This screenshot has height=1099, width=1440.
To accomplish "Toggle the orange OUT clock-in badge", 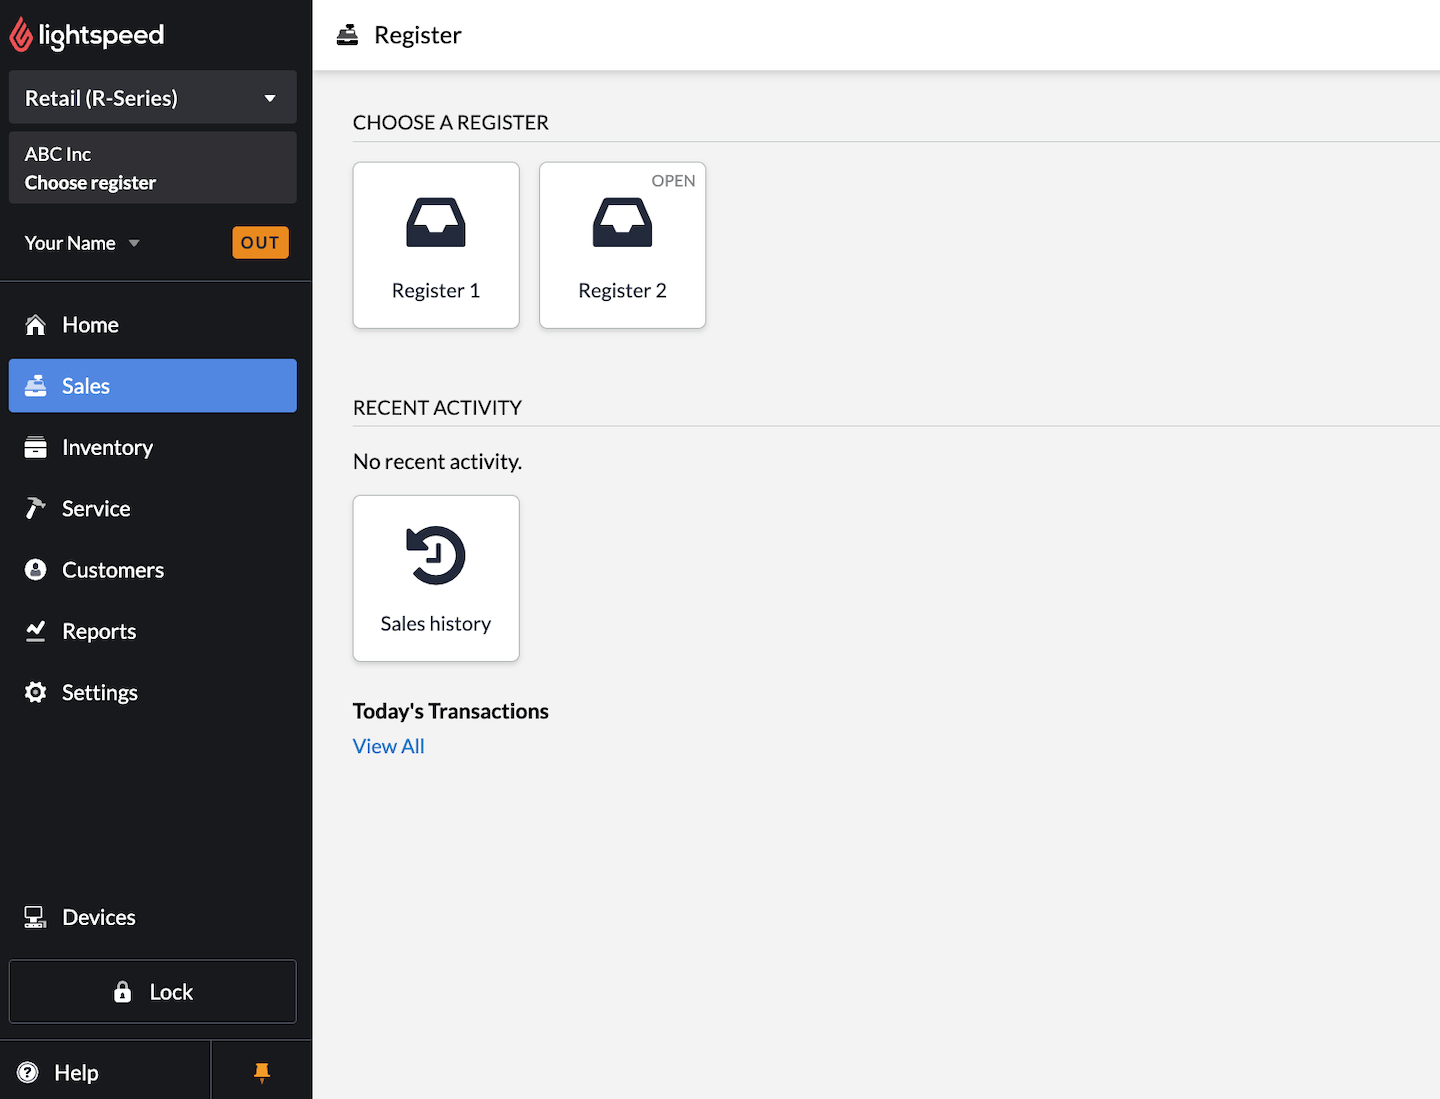I will tap(260, 243).
